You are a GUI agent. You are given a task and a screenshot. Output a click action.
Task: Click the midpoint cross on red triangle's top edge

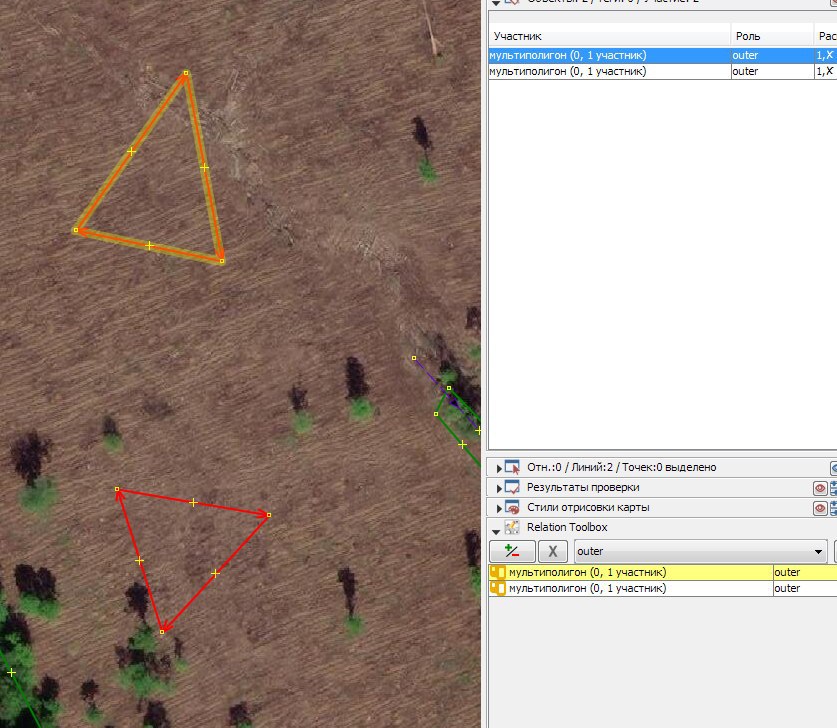[x=193, y=502]
